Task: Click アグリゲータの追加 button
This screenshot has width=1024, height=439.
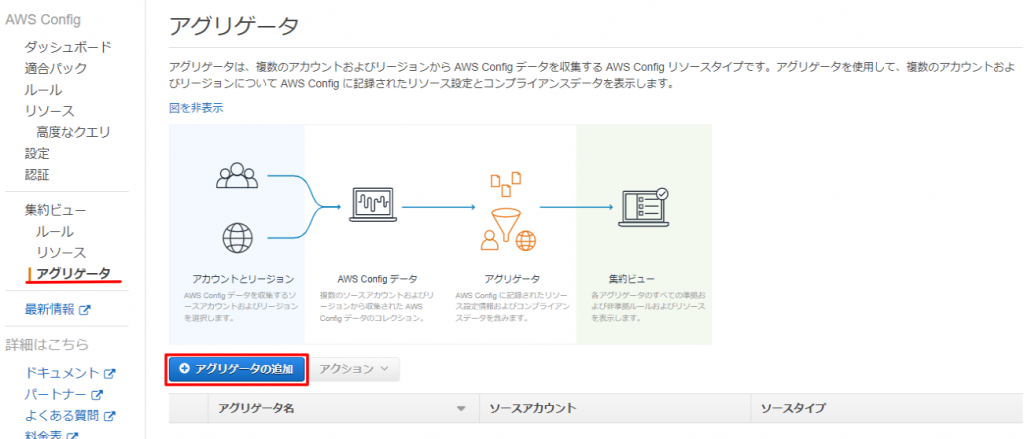Action: click(236, 369)
